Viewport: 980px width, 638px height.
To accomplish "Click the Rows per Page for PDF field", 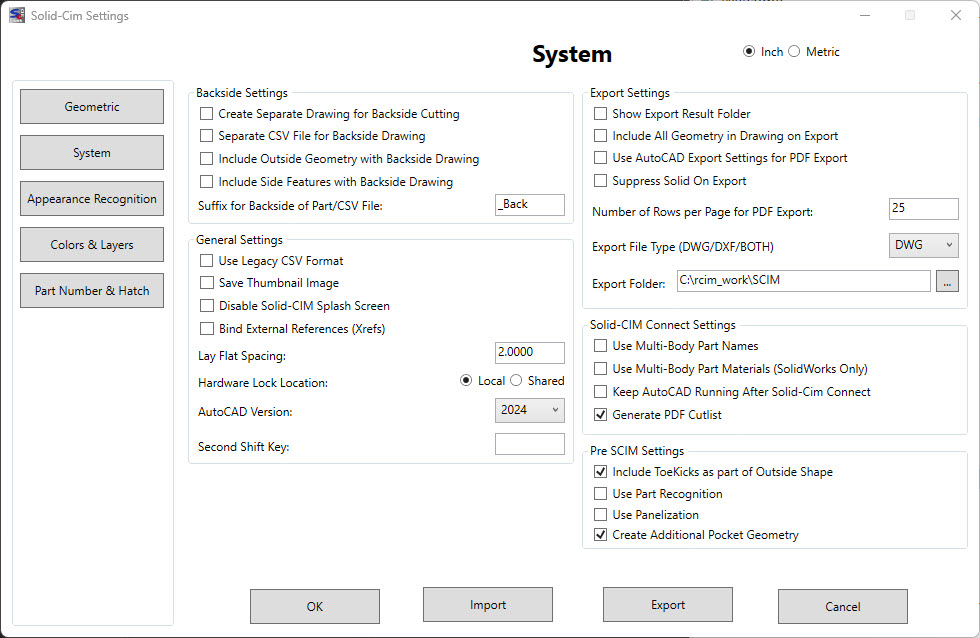I will point(923,209).
